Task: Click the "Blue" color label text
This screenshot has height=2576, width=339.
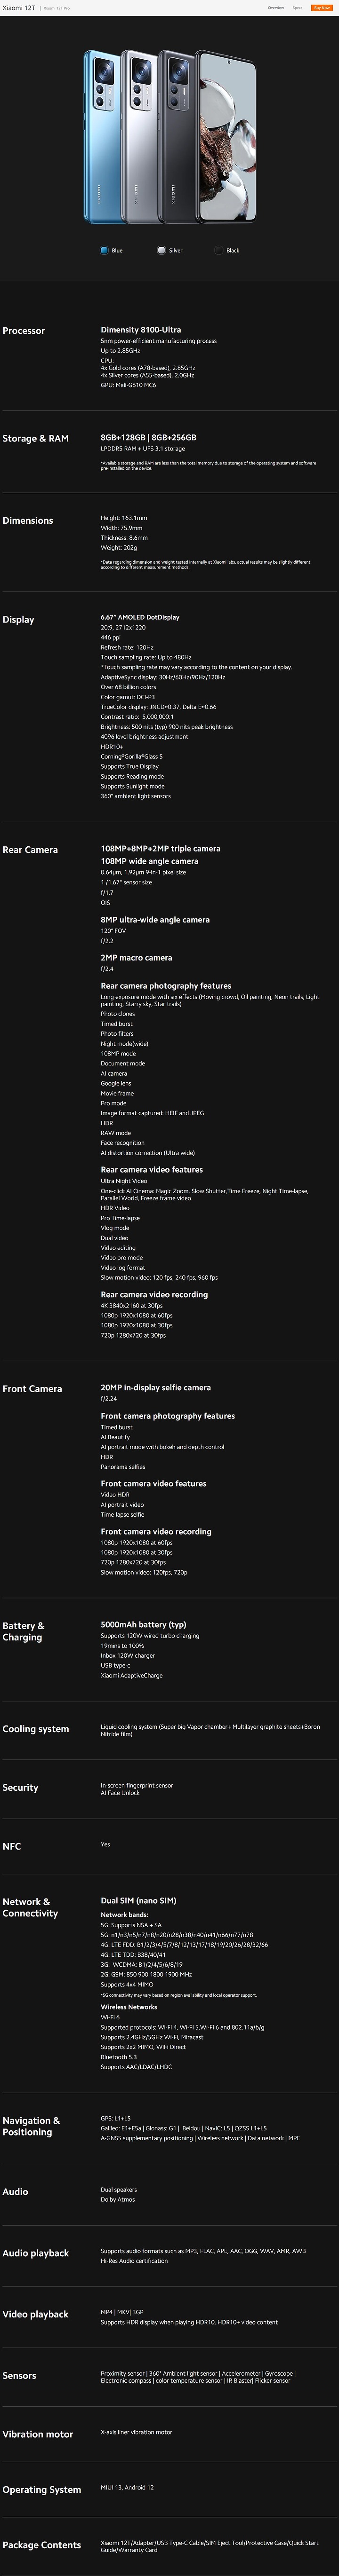Action: [117, 251]
